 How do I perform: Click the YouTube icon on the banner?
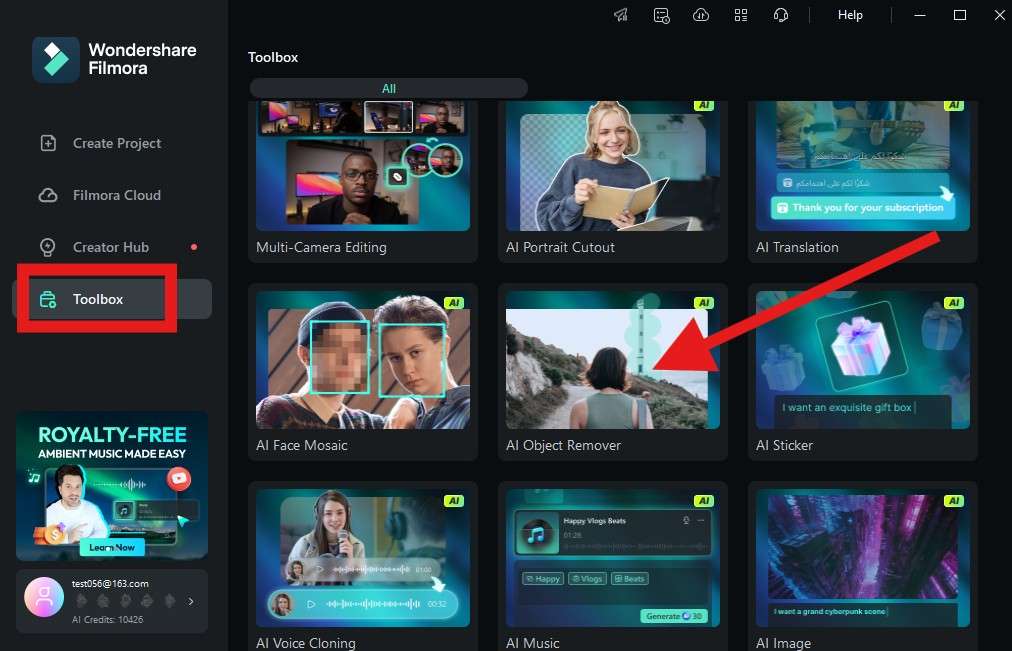(179, 479)
